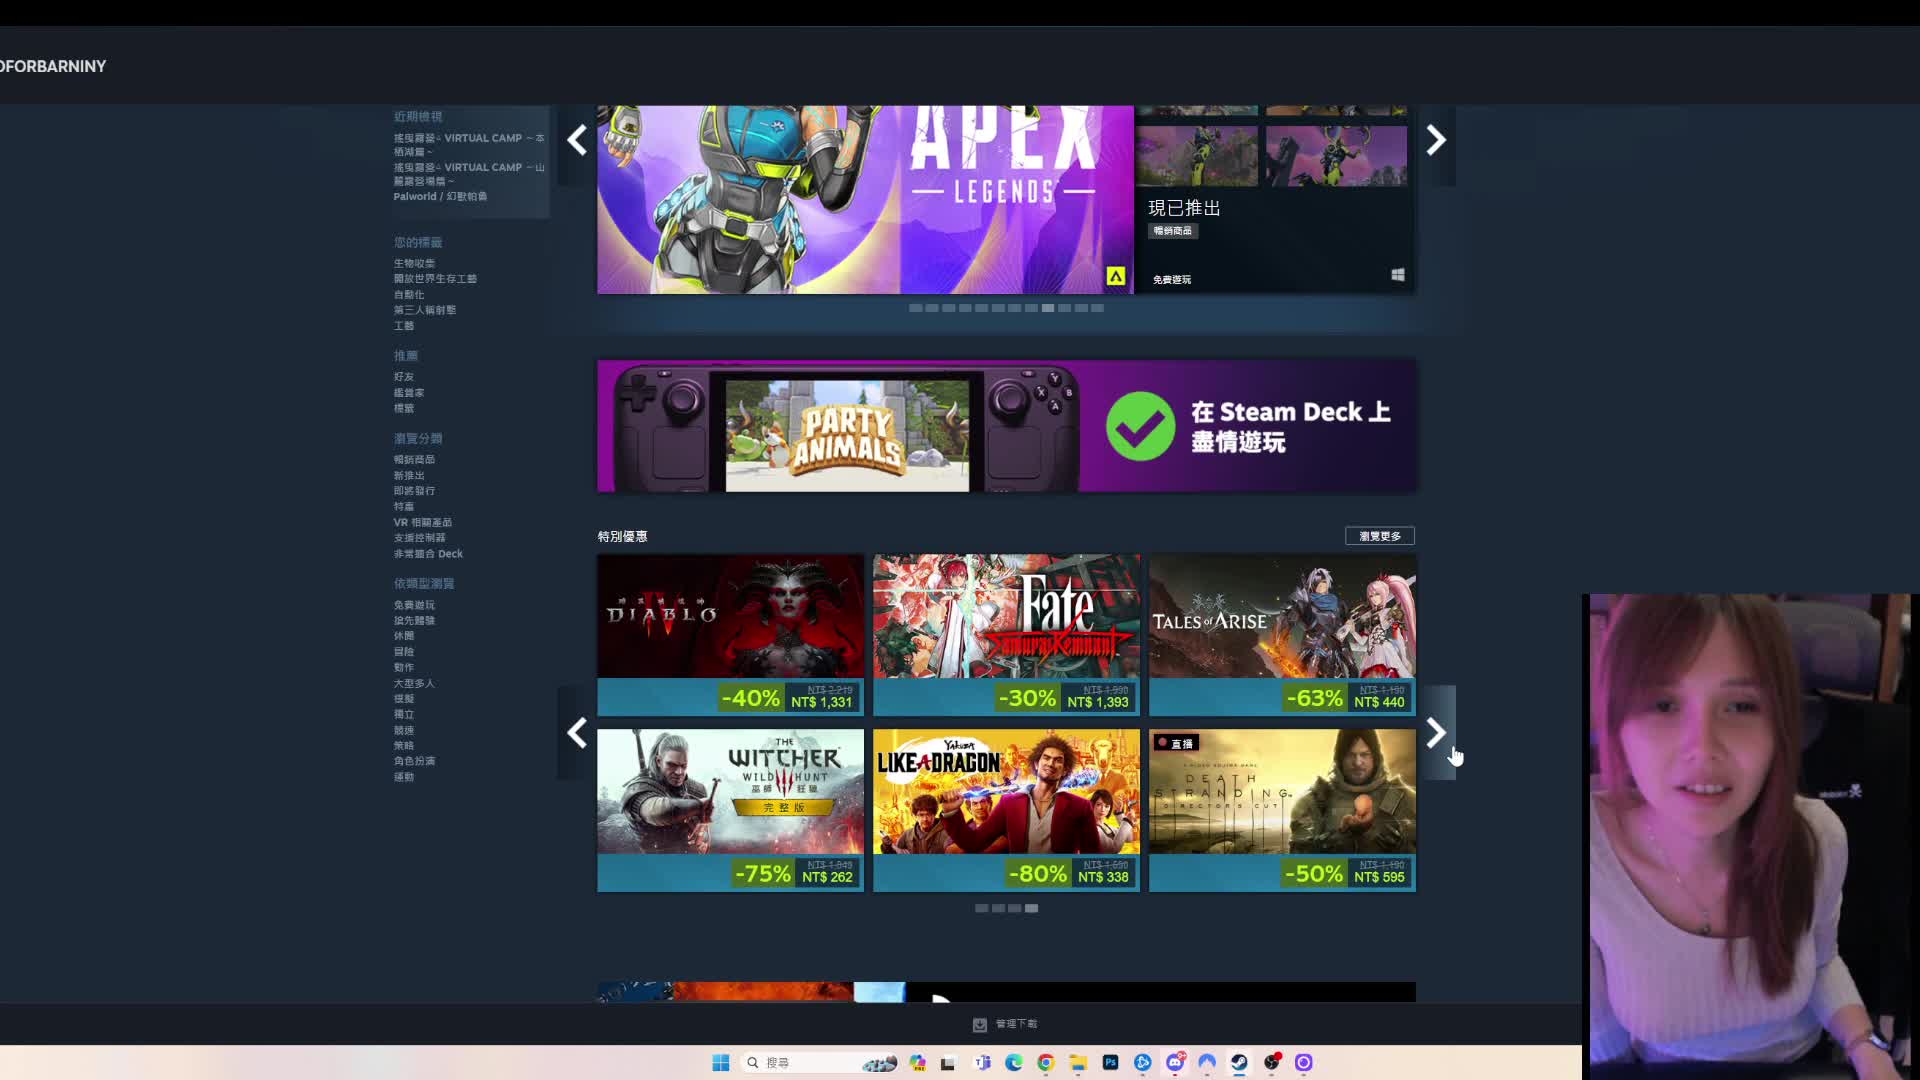Open 搖曳露營 VIRTUAL CAMP 本栖湖篇 link
1920x1080 pixels.
pos(469,145)
